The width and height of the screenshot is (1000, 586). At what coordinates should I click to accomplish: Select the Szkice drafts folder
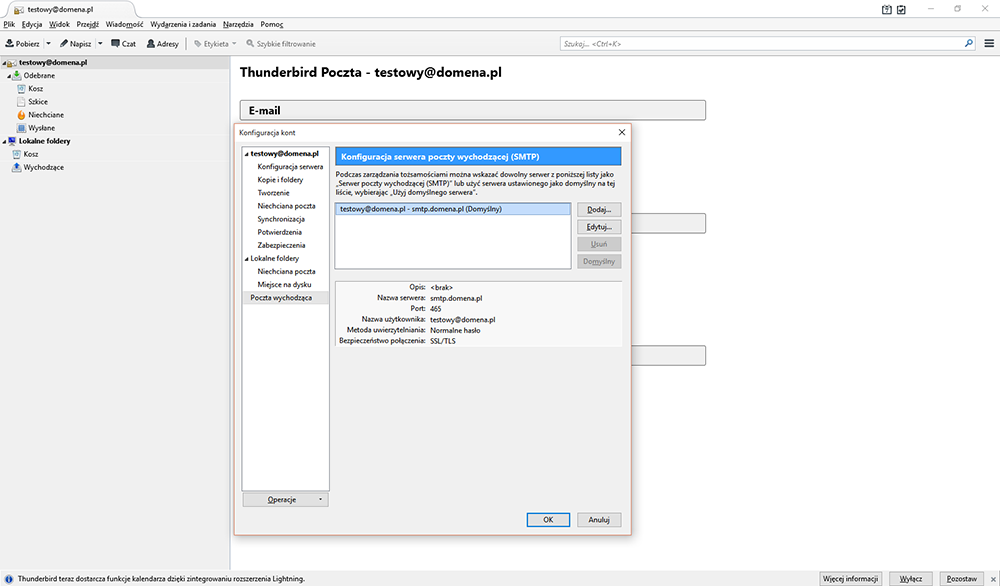click(x=38, y=101)
